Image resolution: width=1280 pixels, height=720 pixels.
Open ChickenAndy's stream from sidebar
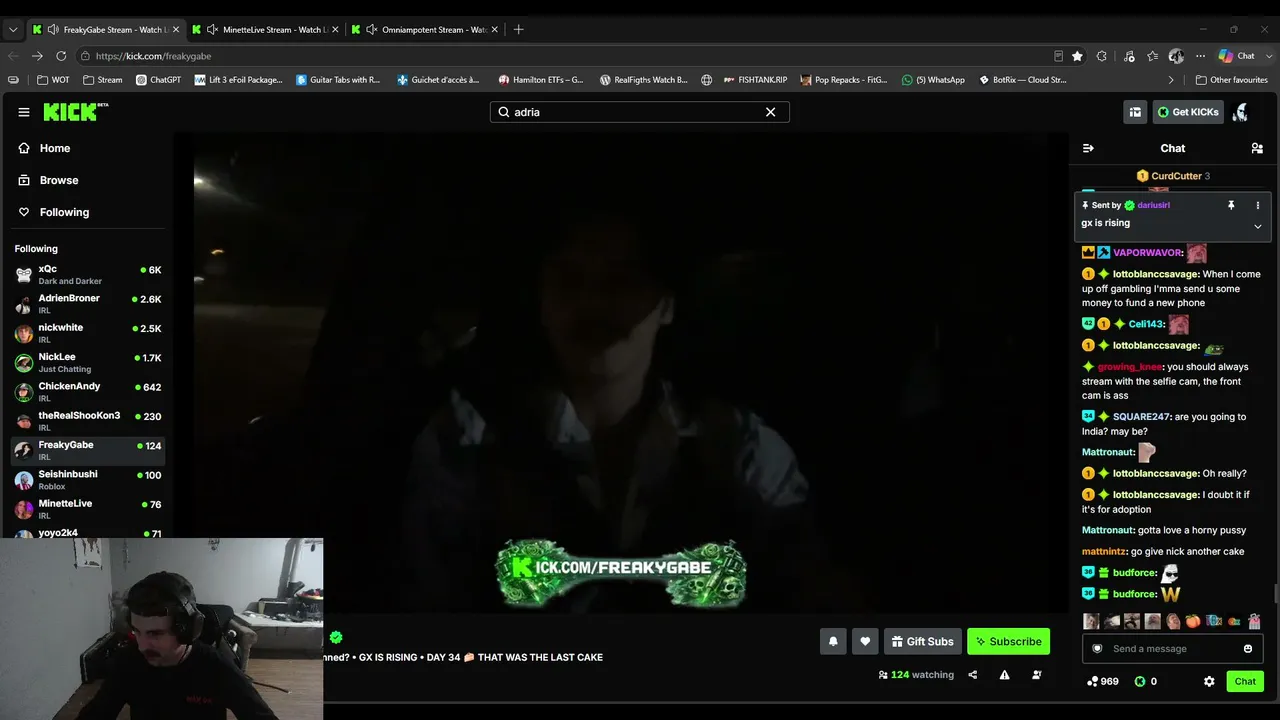tap(88, 391)
